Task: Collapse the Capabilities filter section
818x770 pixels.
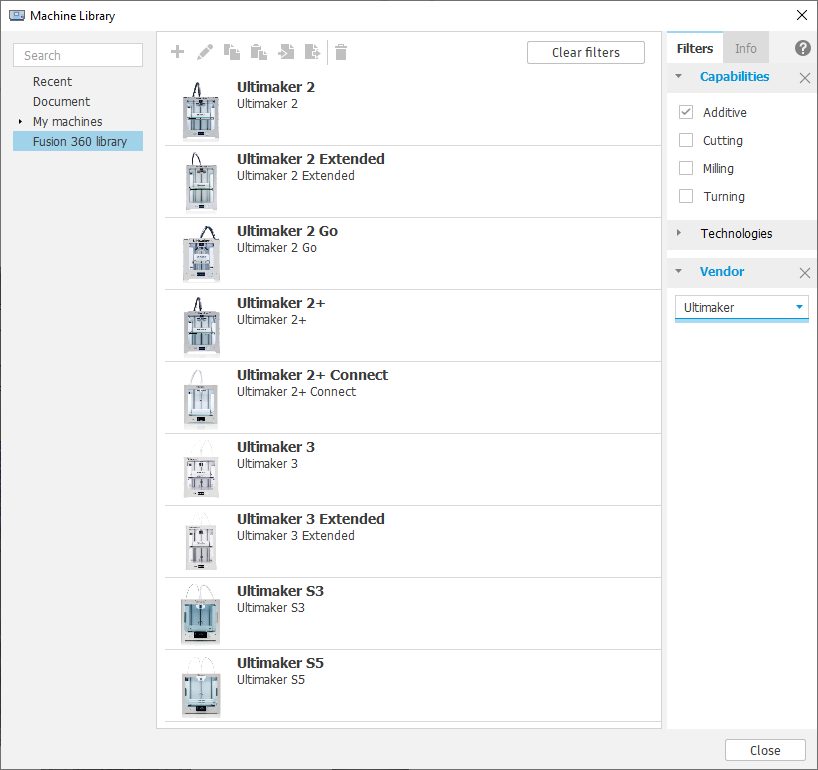Action: tap(678, 76)
